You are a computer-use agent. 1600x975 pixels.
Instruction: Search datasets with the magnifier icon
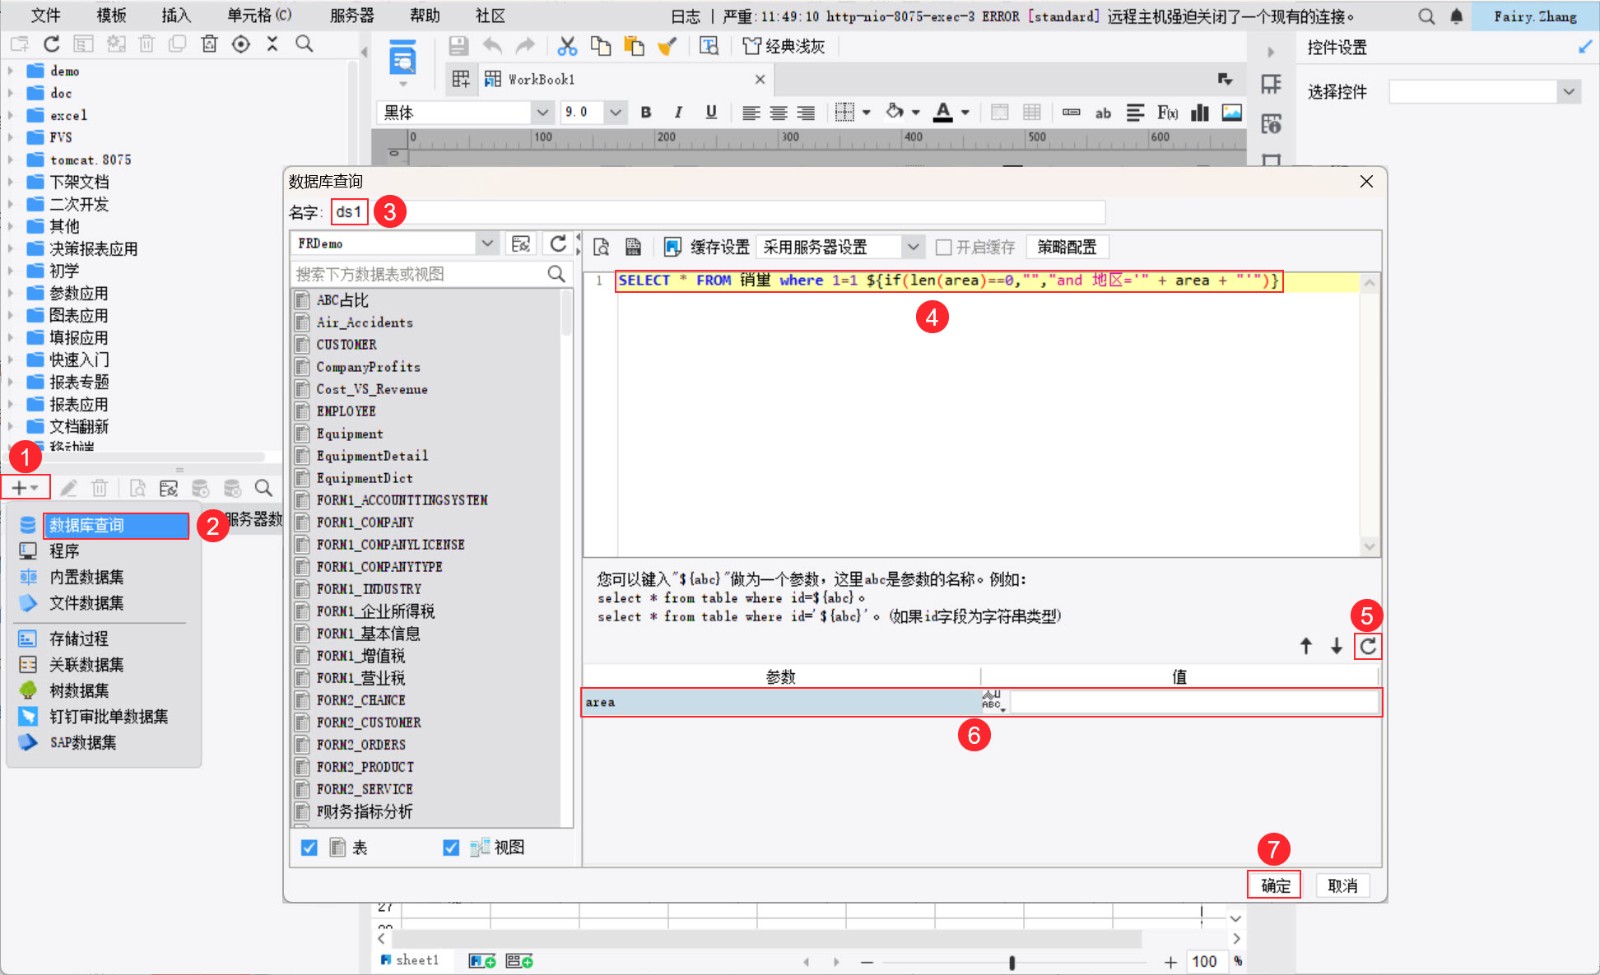[263, 488]
